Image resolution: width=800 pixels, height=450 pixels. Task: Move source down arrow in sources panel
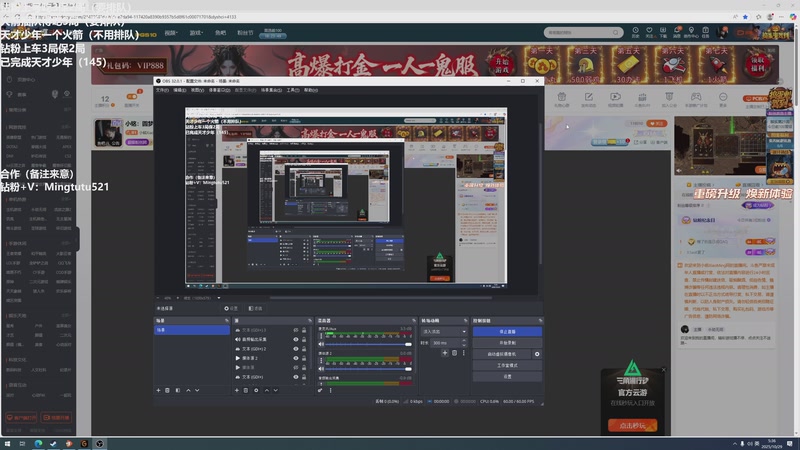coord(276,390)
